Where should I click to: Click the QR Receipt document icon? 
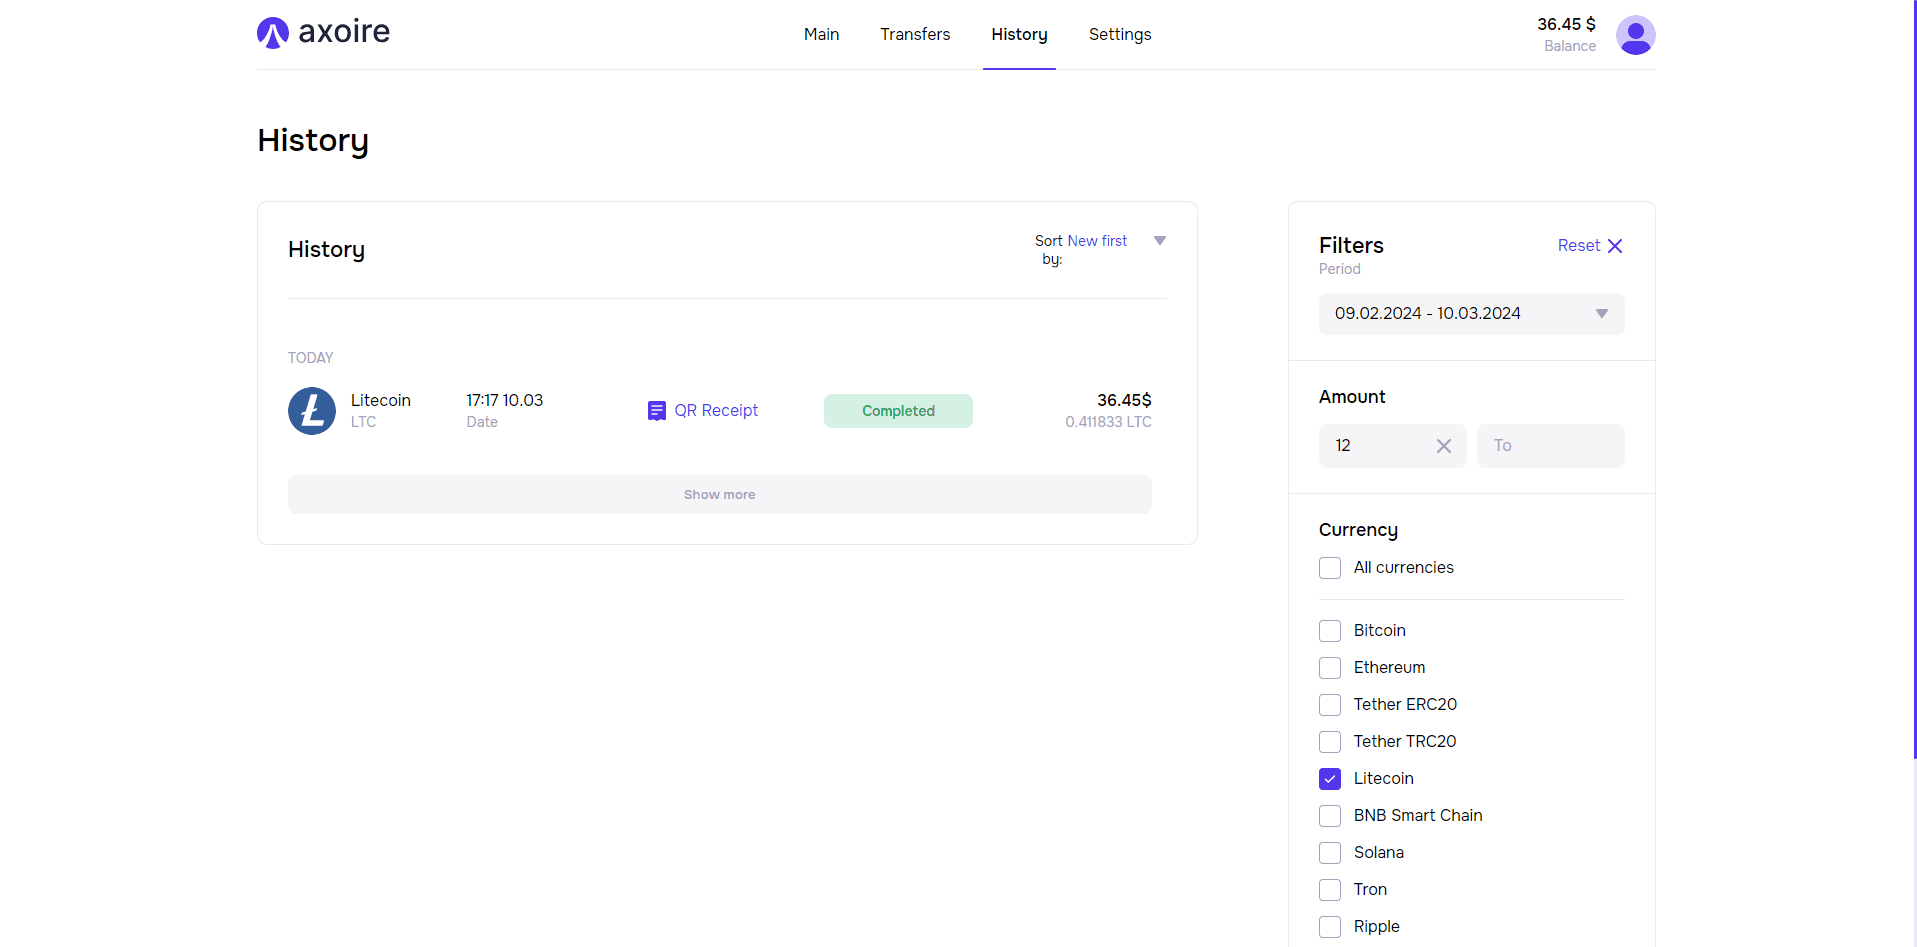tap(656, 411)
